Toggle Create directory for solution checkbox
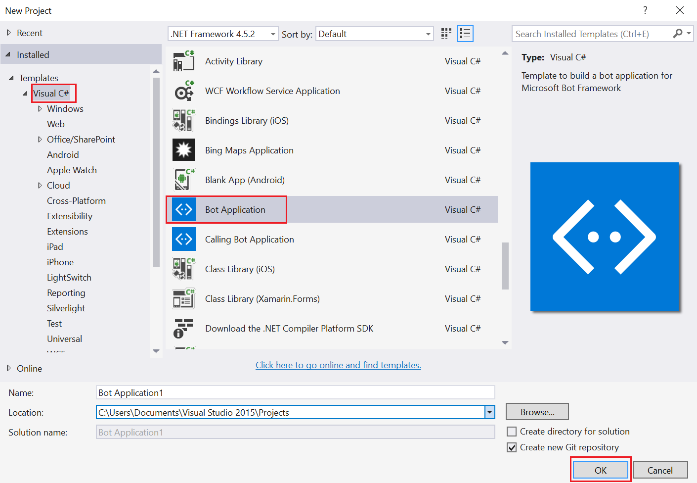Screen dimensions: 697x483 click(512, 431)
